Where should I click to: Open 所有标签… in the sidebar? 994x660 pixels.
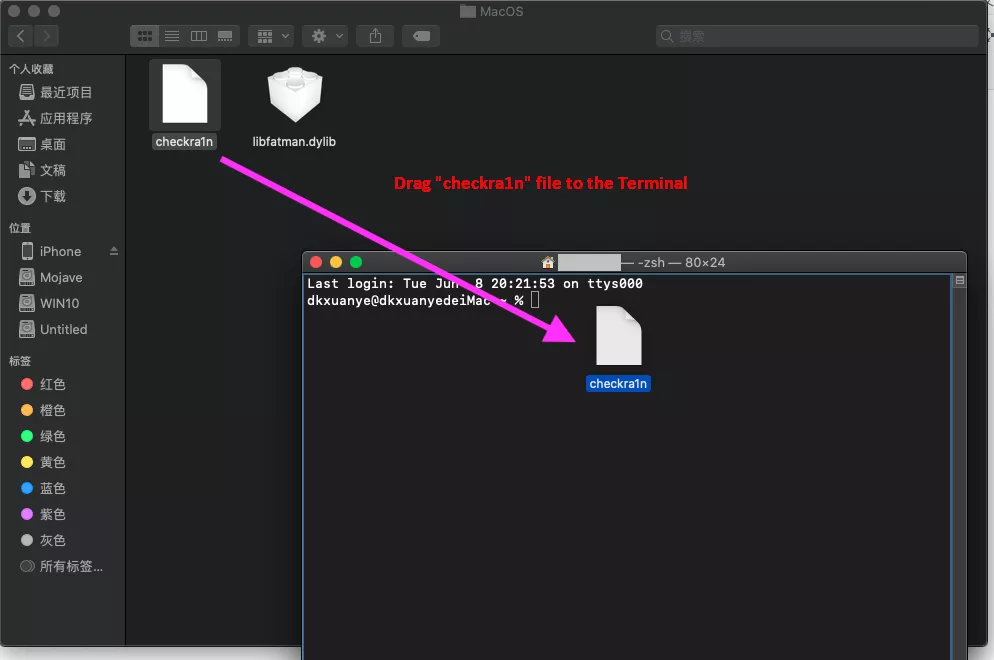point(70,566)
